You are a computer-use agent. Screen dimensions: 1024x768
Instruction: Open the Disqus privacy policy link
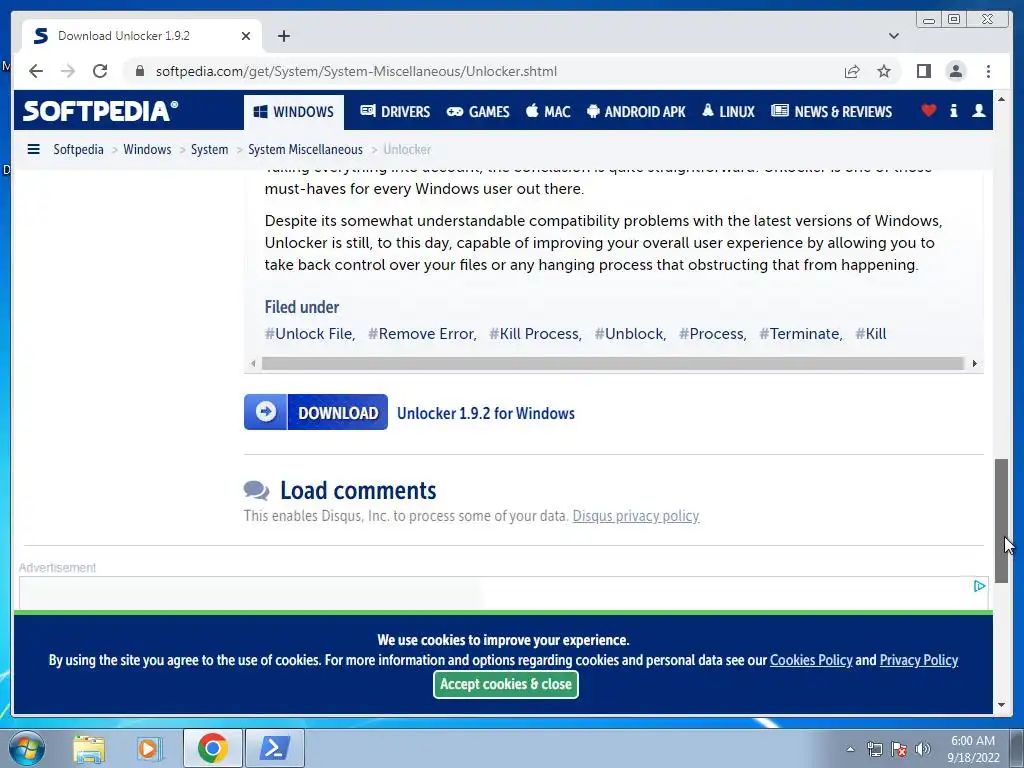click(x=635, y=516)
